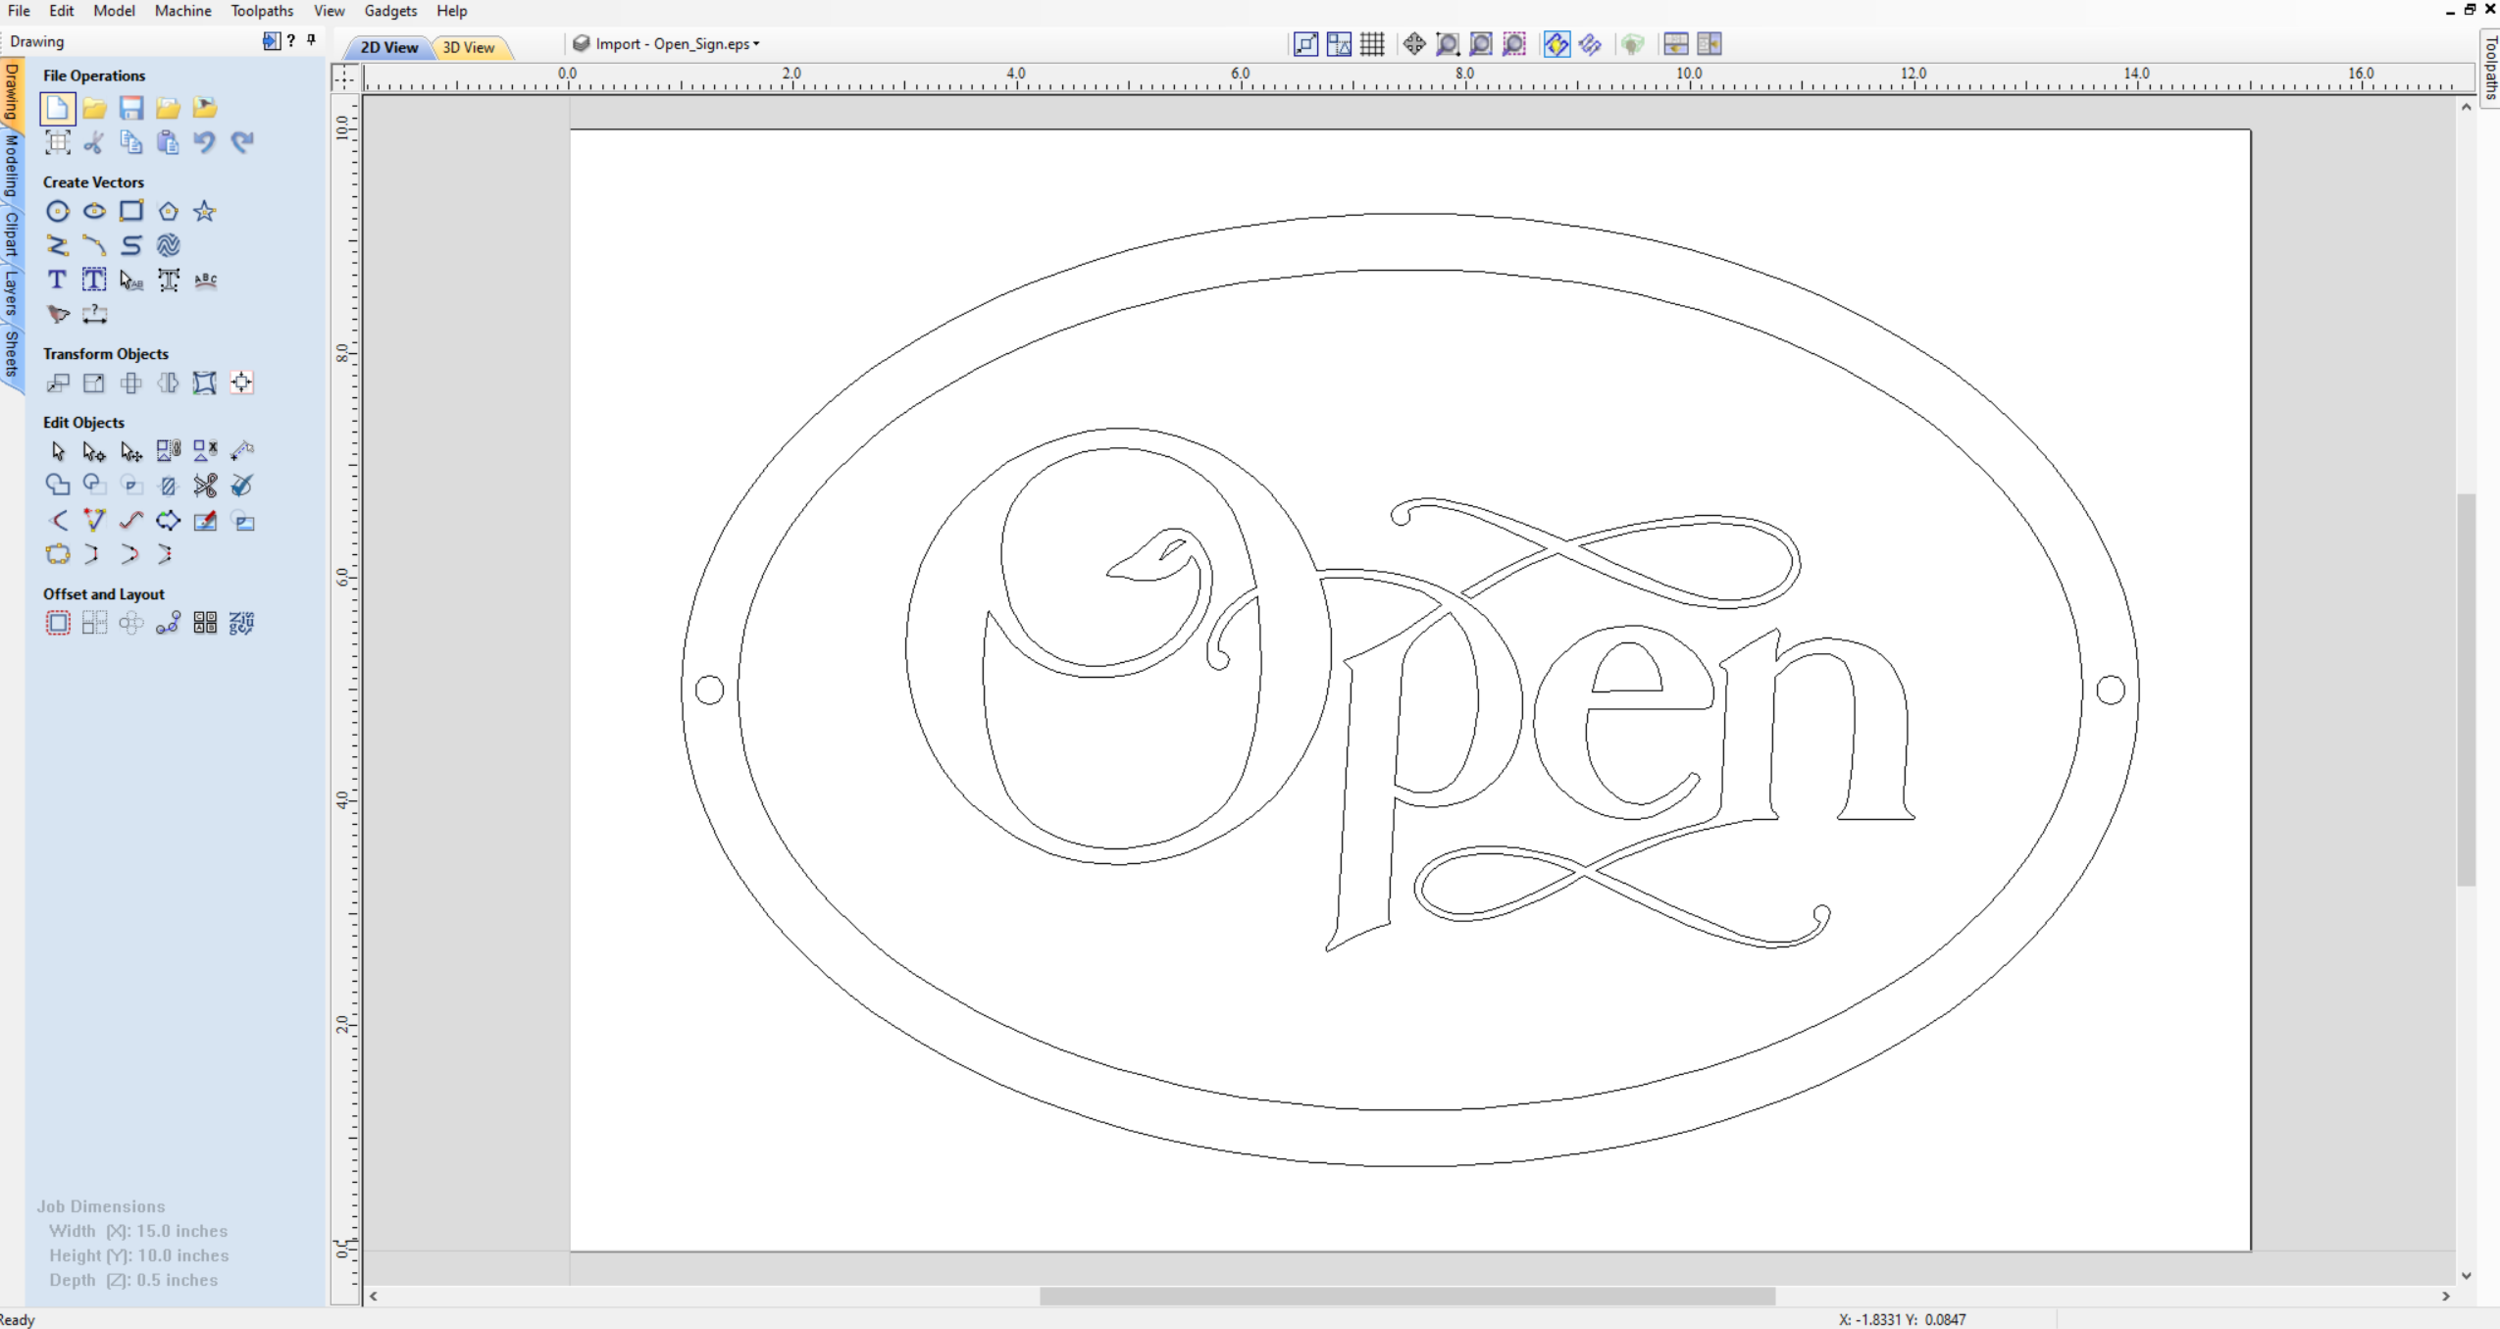Toggle the grid visibility
This screenshot has height=1329, width=2500.
(1371, 44)
